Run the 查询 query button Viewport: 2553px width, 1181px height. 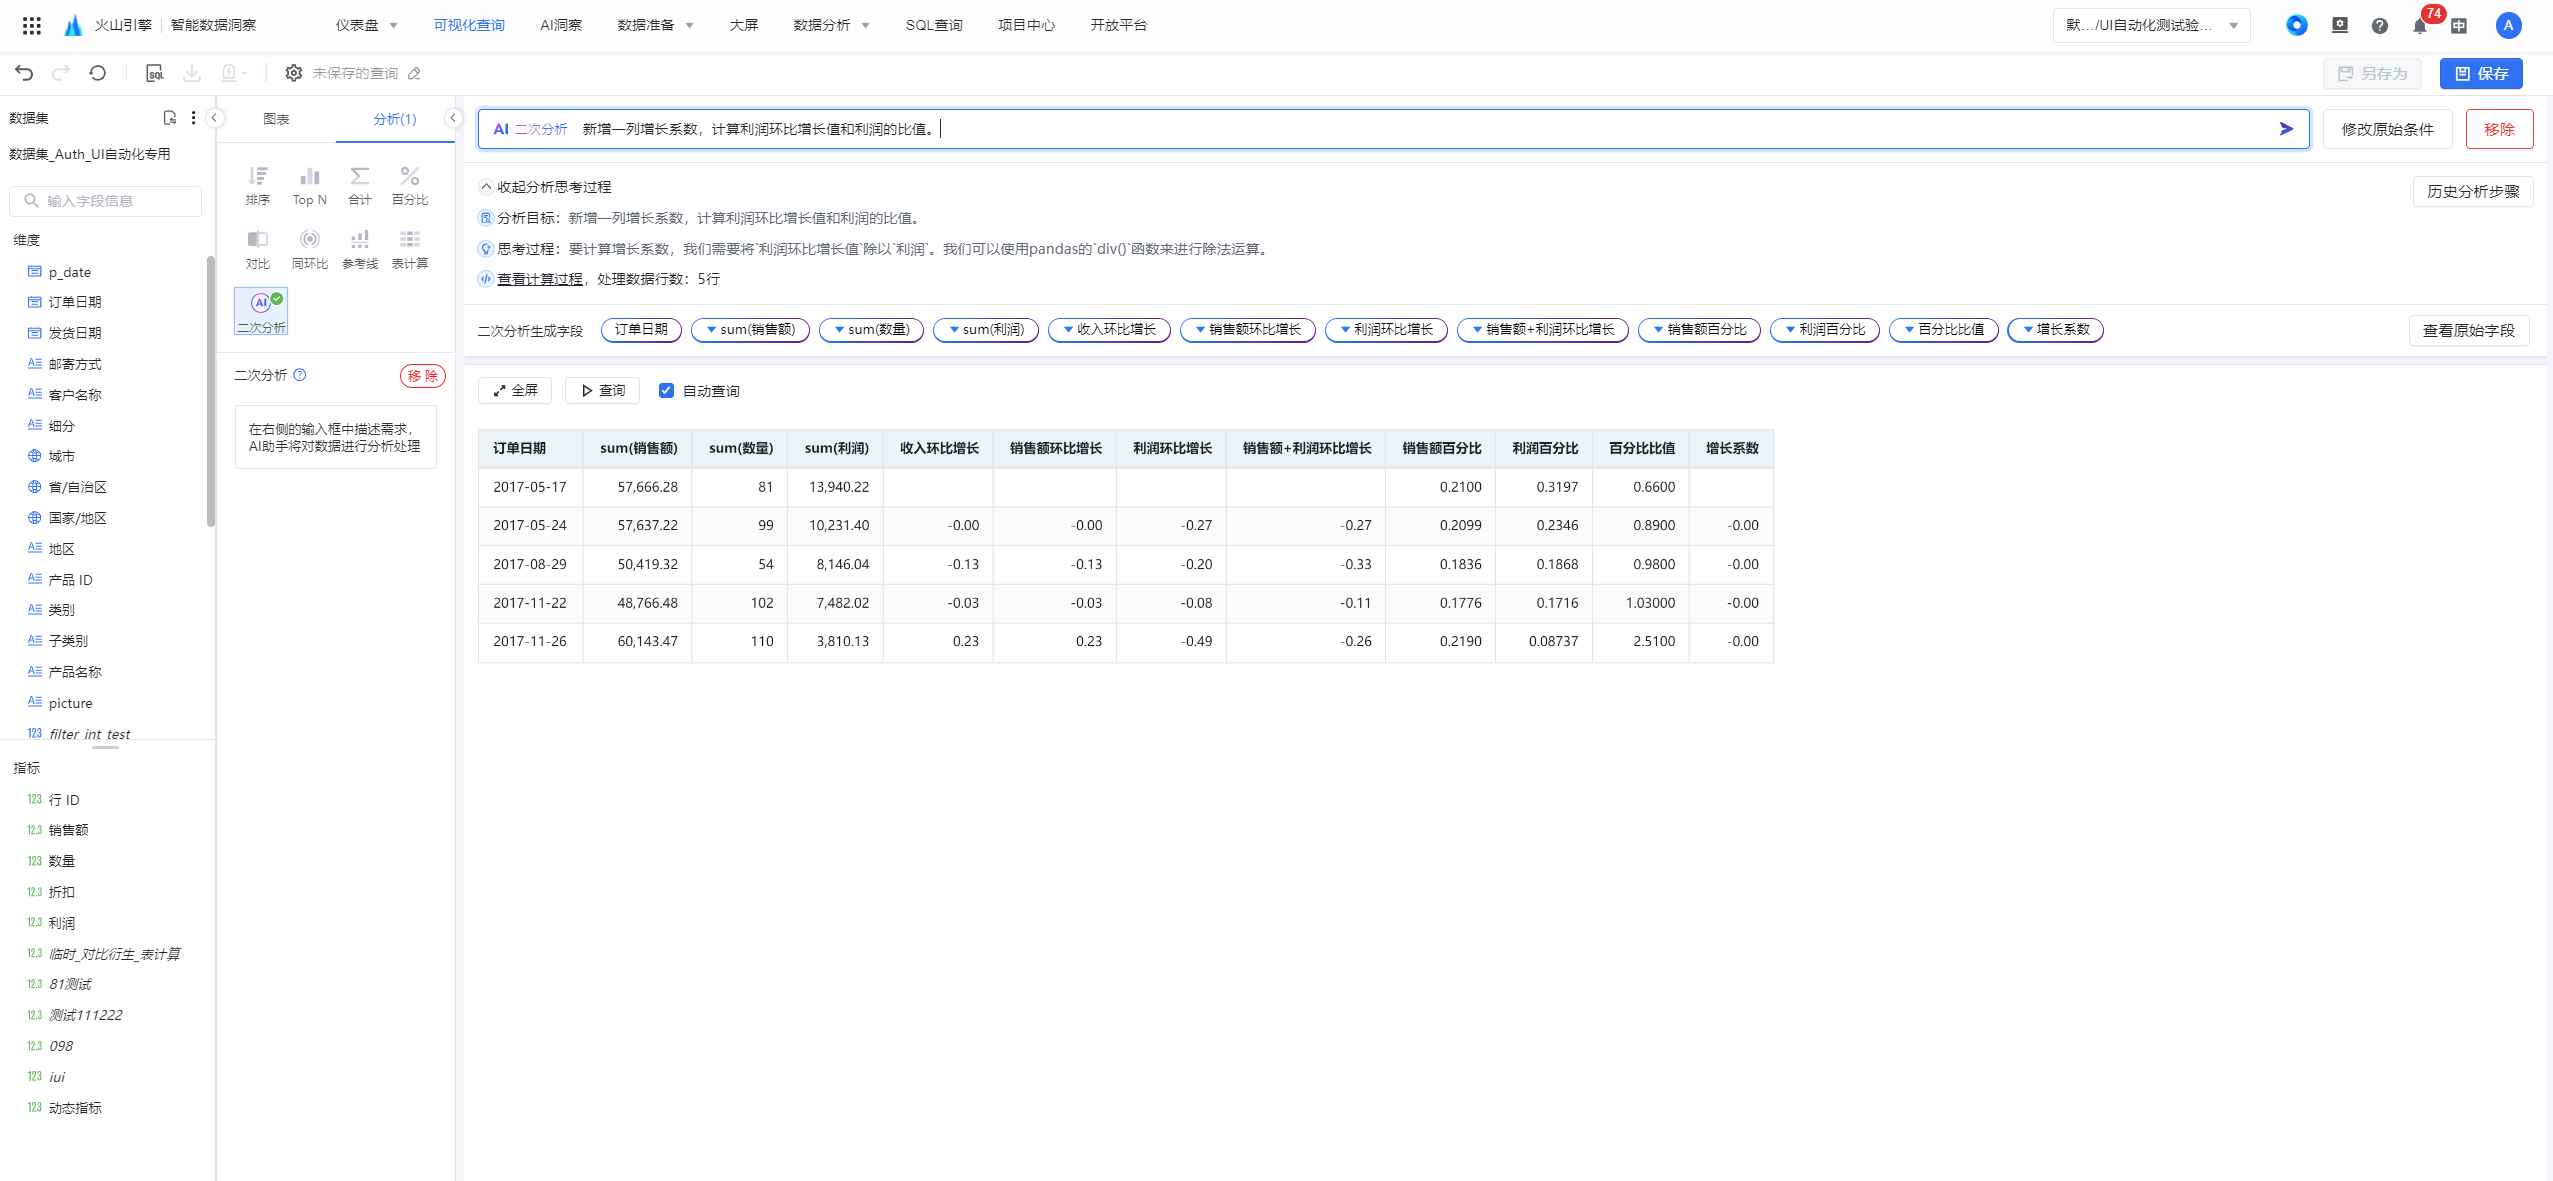point(602,391)
